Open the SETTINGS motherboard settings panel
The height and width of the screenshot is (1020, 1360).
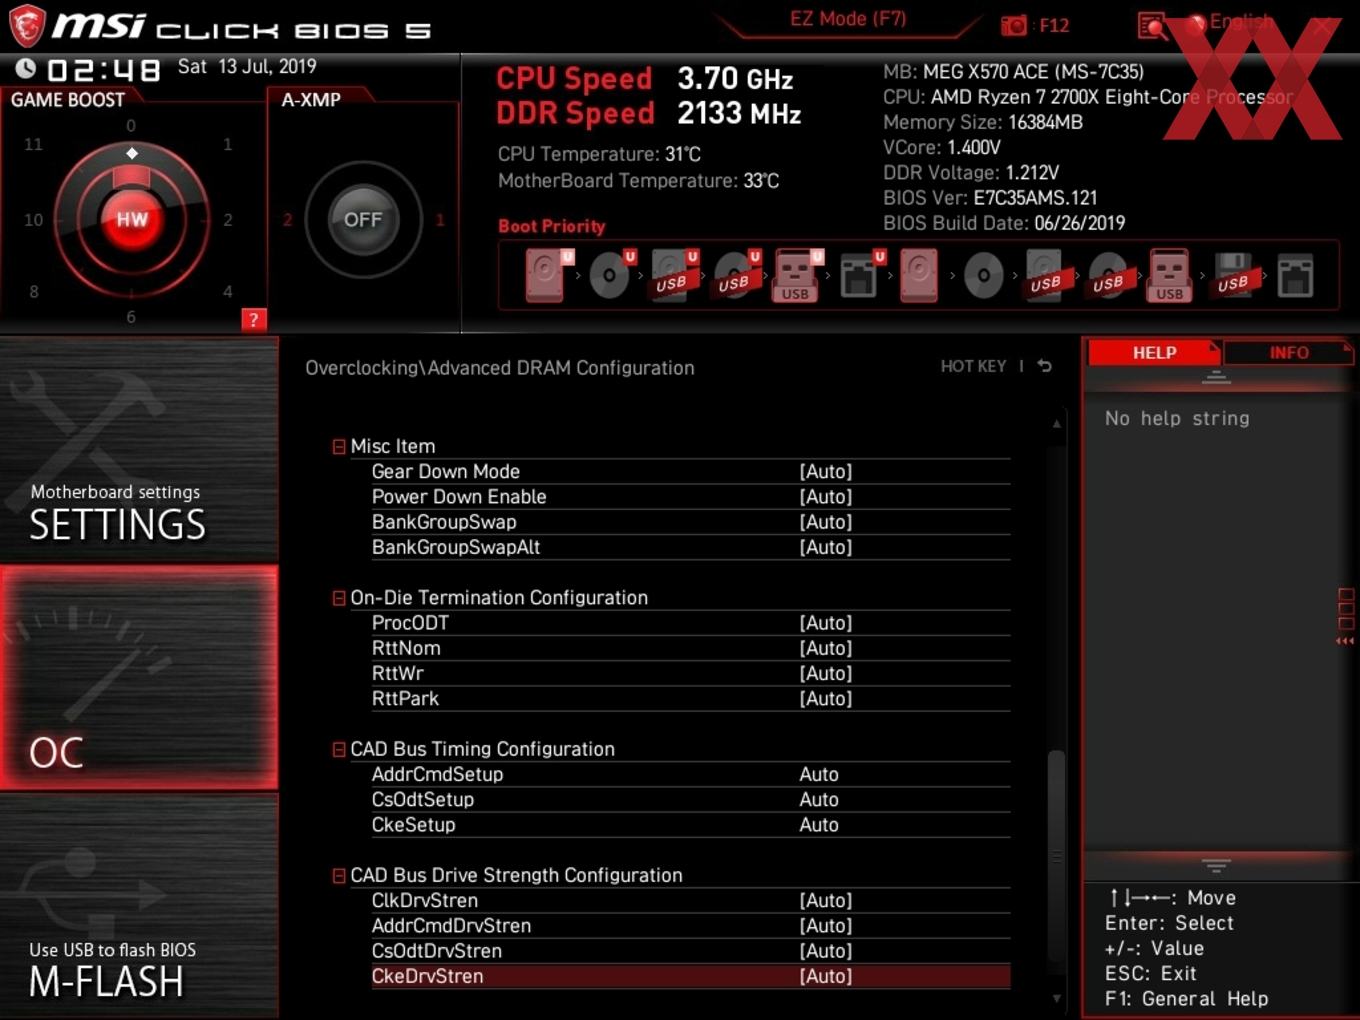click(x=139, y=450)
